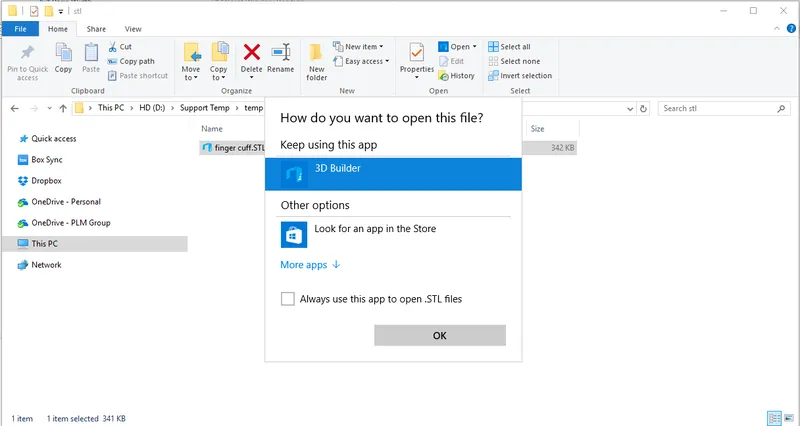Image resolution: width=800 pixels, height=426 pixels.
Task: Click This PC in address bar
Action: pos(111,108)
